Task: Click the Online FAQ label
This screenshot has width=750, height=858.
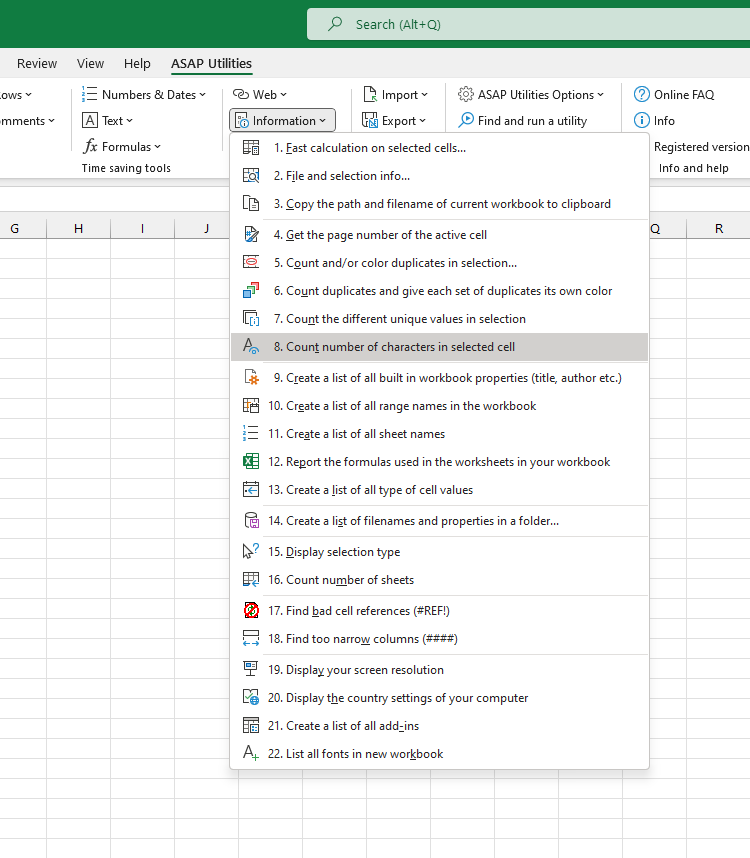Action: 684,95
